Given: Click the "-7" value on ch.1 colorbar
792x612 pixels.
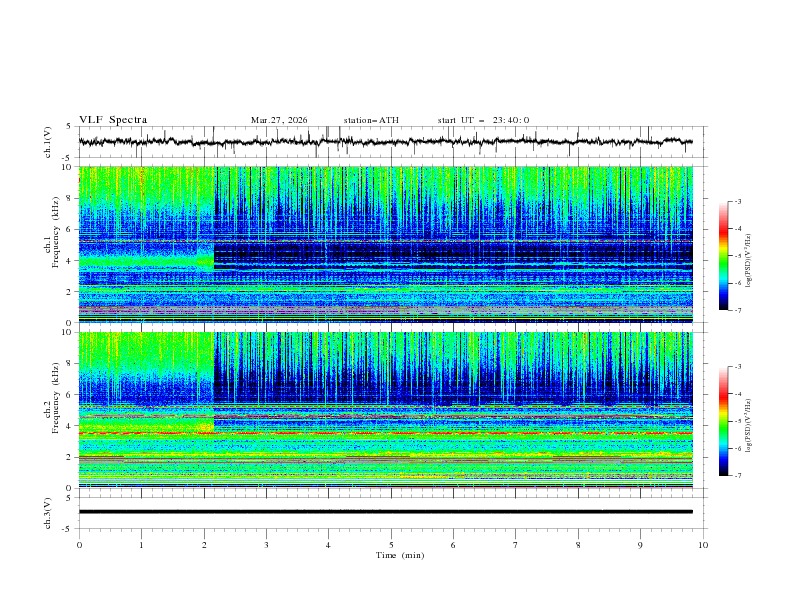Looking at the screenshot, I should [x=738, y=311].
